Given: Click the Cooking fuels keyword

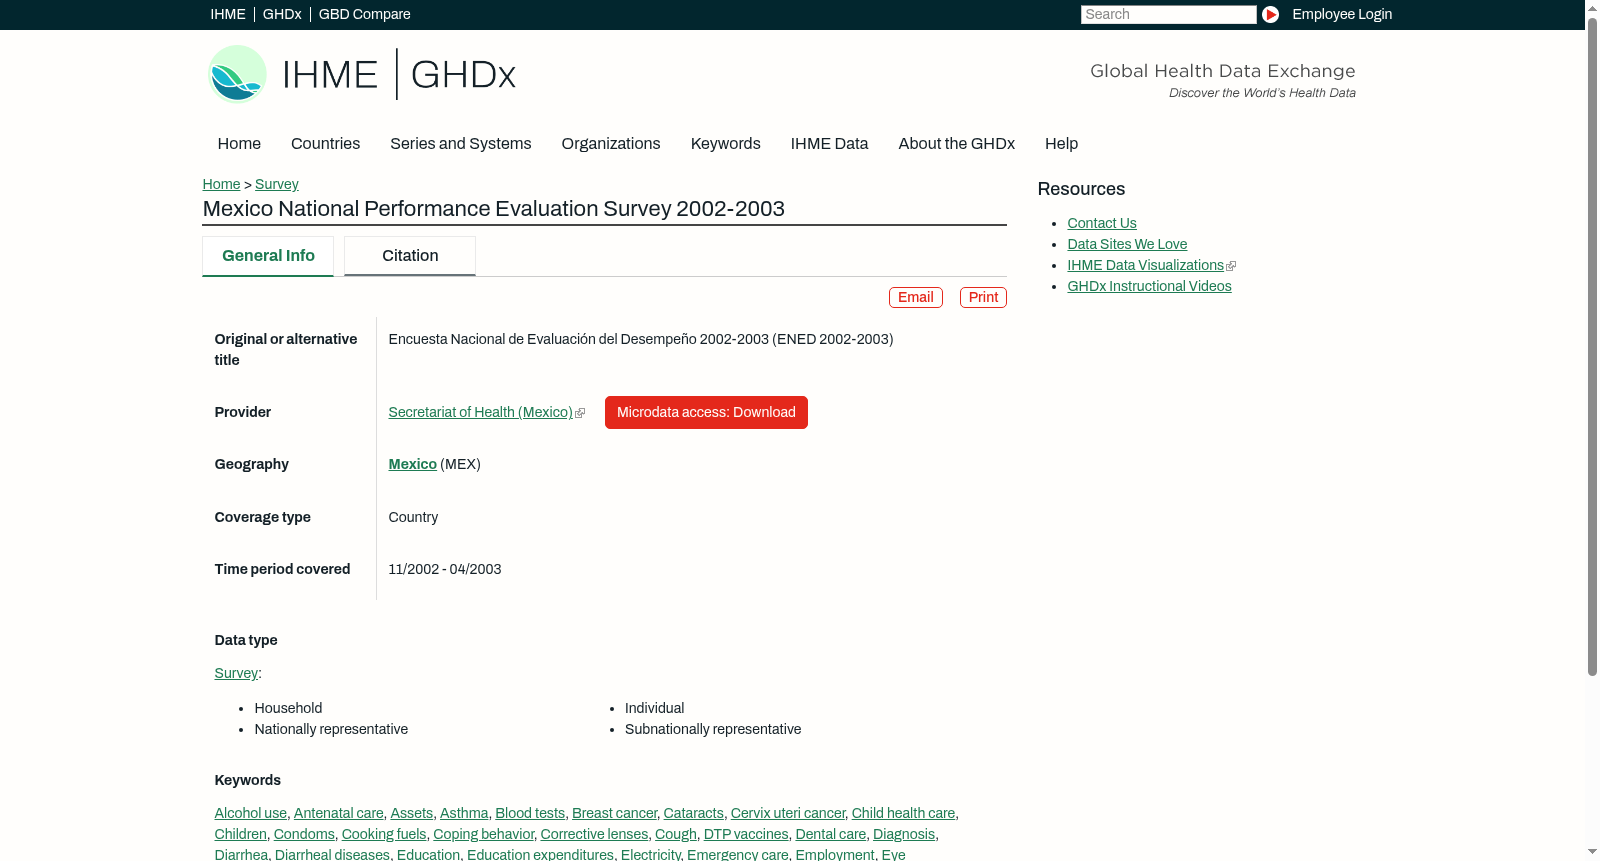Looking at the screenshot, I should (x=384, y=834).
